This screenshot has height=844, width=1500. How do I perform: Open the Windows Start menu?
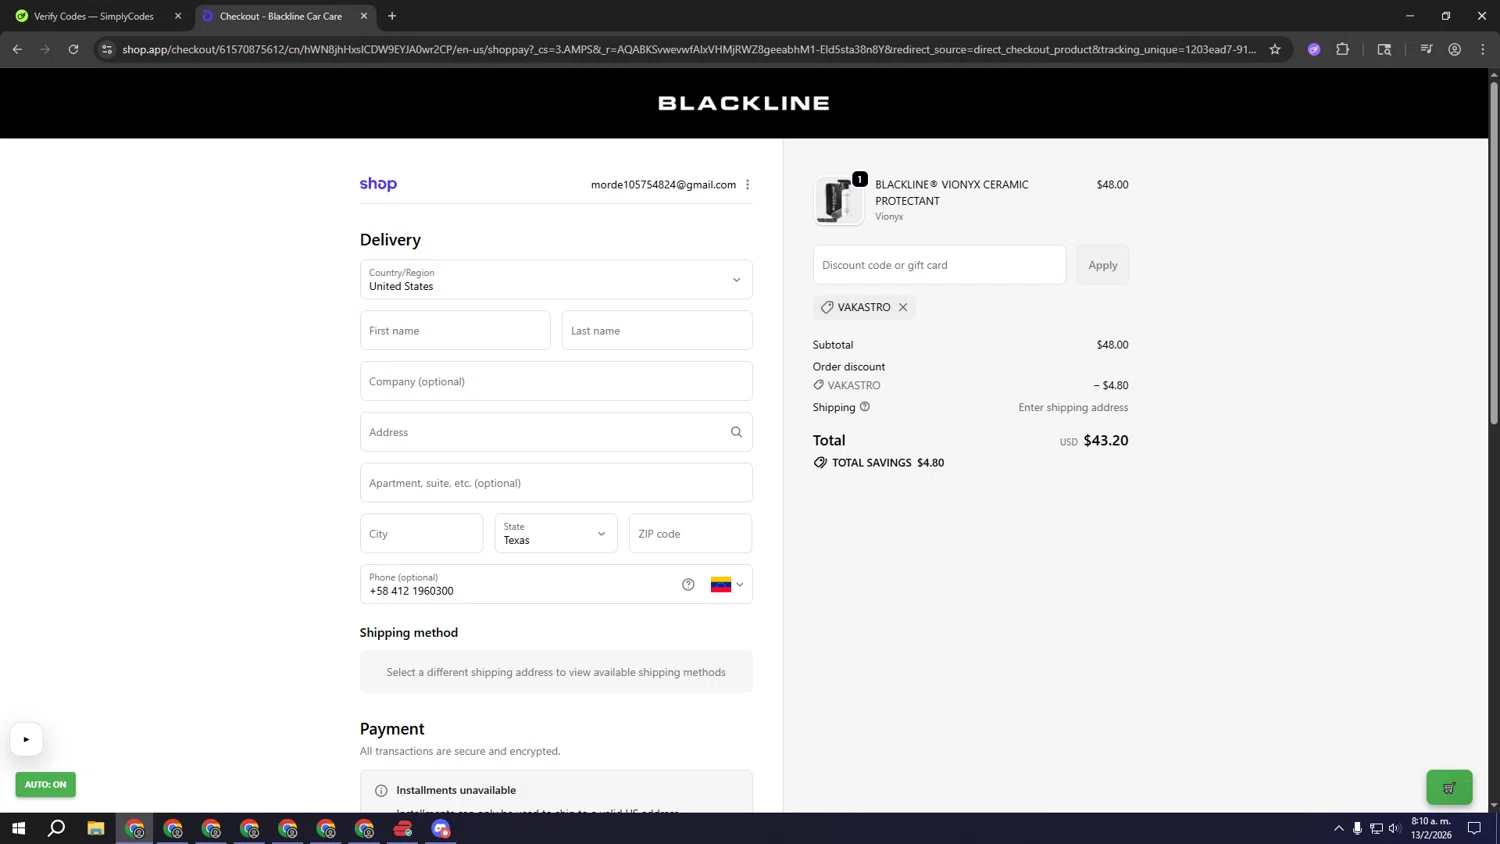pos(18,828)
